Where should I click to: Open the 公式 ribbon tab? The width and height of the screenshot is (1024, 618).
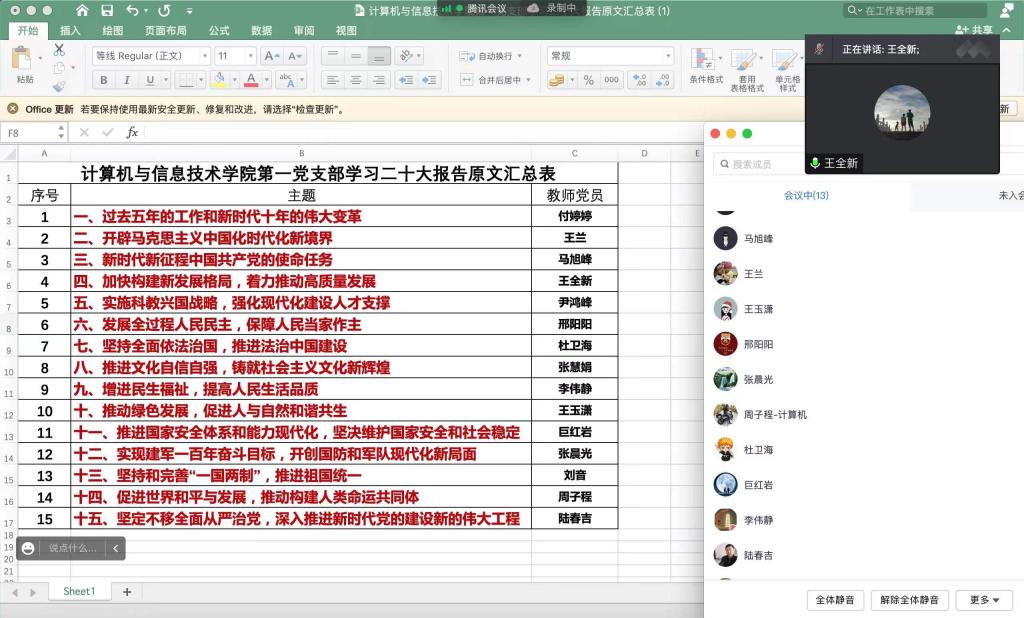point(219,31)
